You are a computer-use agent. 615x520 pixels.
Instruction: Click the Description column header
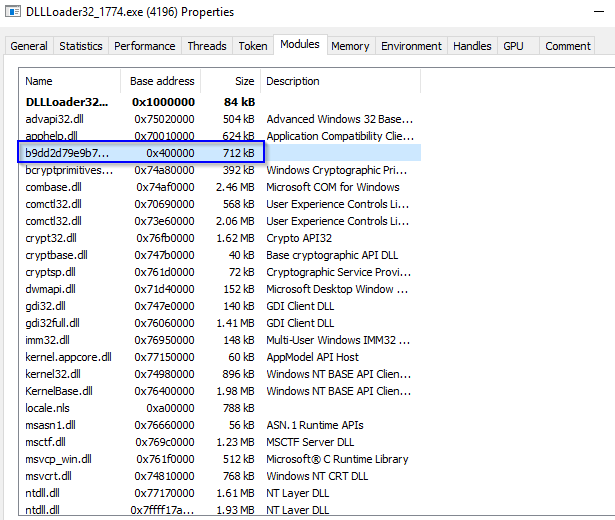tap(340, 81)
